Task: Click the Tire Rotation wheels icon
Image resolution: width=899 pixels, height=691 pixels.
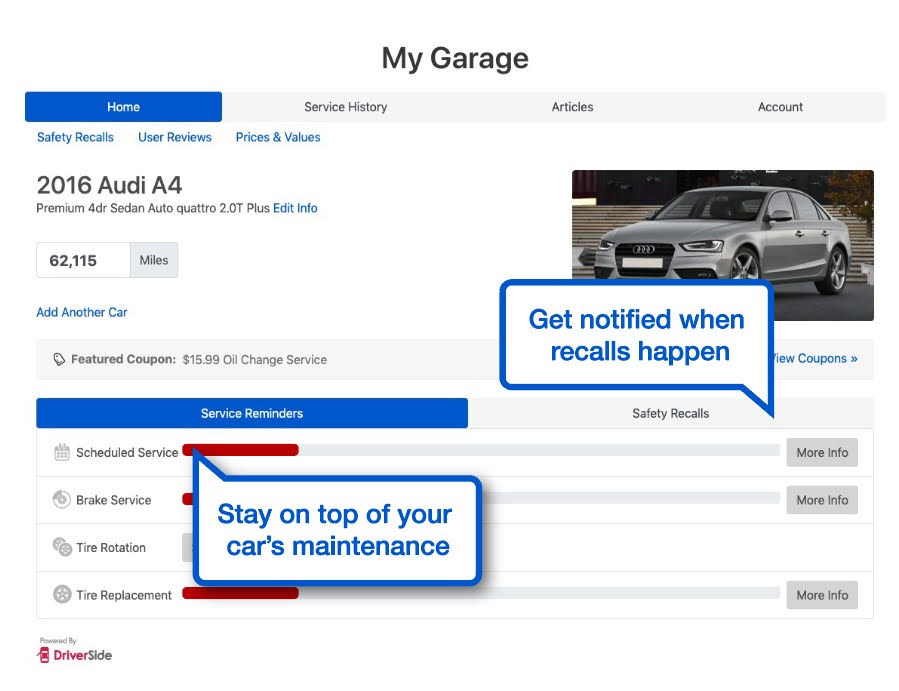Action: 62,547
